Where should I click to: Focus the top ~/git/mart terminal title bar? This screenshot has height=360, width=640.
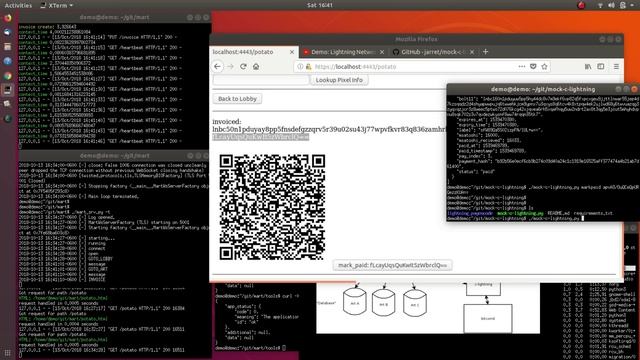115,18
